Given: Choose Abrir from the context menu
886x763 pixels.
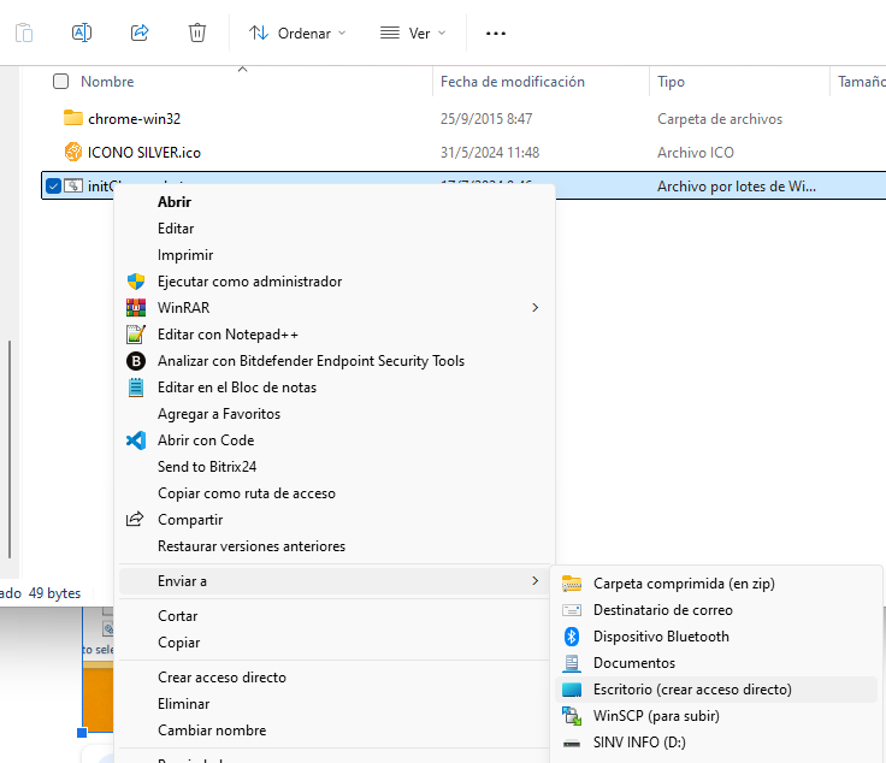Looking at the screenshot, I should tap(174, 202).
